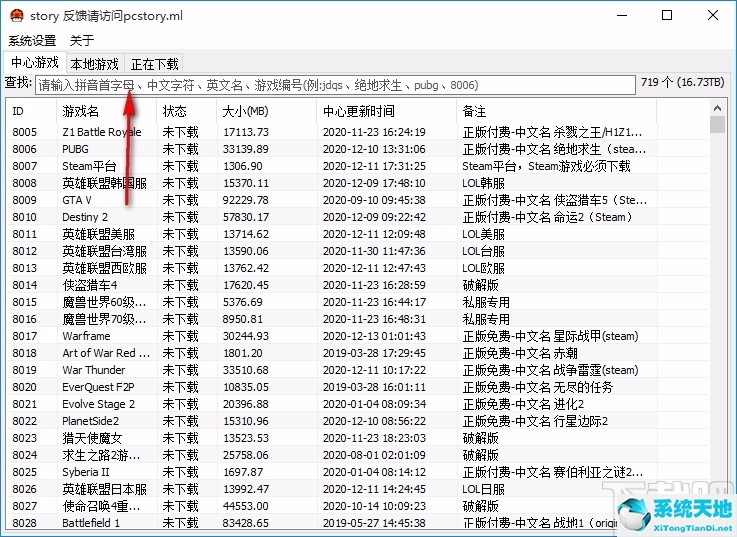Focus the 查找 search input field

point(335,85)
